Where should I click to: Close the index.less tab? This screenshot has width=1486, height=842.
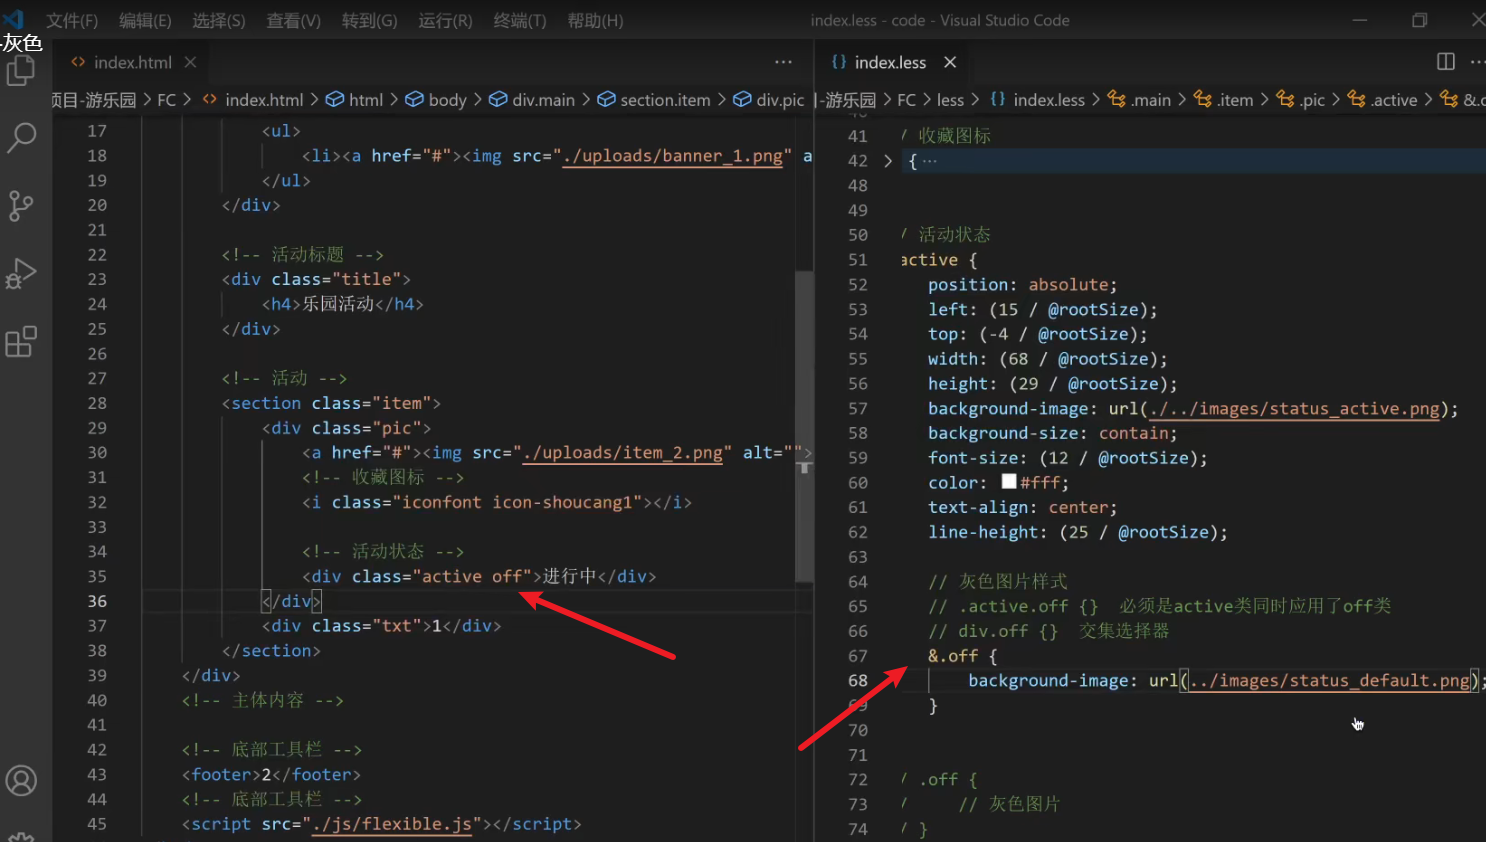[950, 62]
